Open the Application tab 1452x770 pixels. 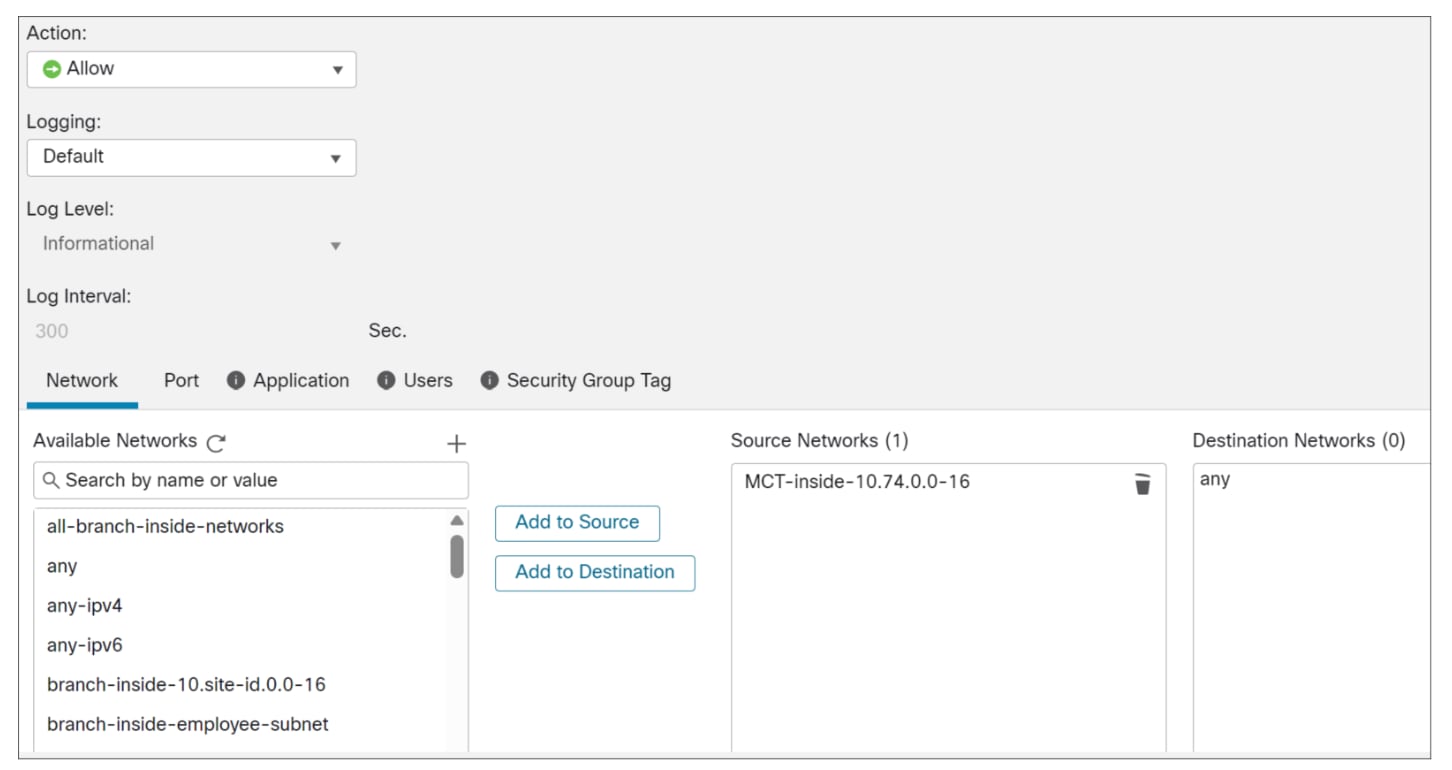click(301, 381)
